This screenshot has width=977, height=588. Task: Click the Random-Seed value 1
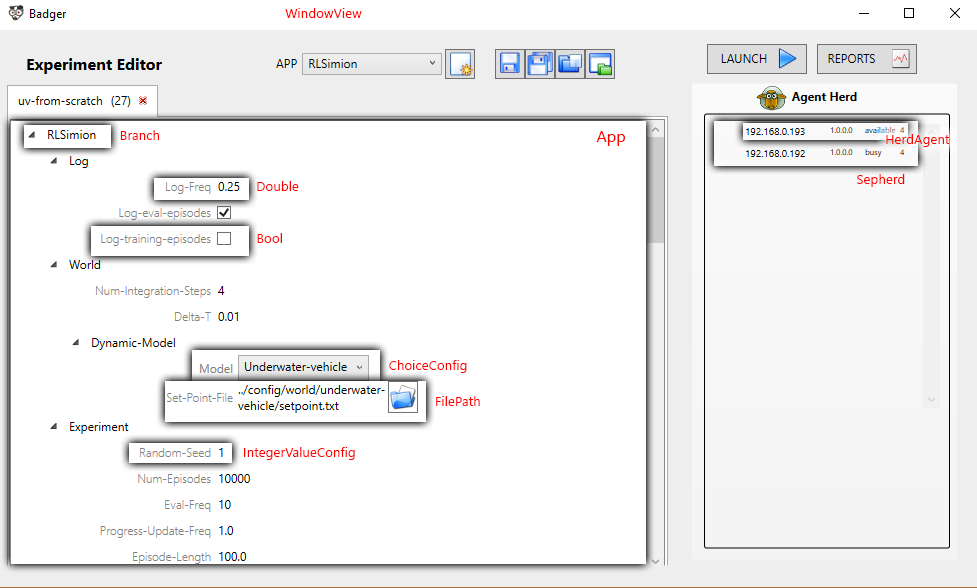point(221,453)
